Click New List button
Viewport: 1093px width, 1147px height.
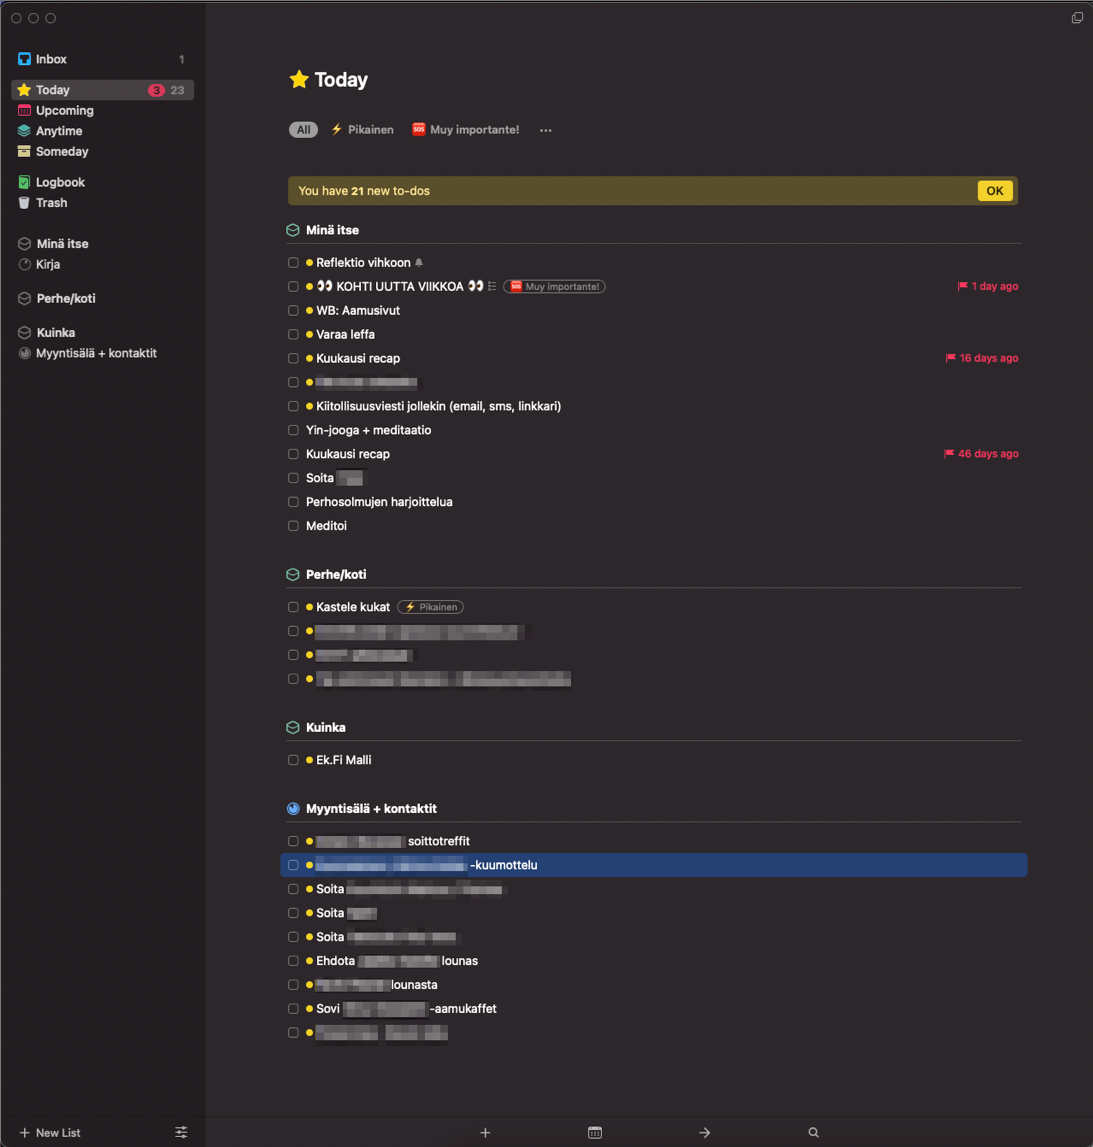[50, 1133]
